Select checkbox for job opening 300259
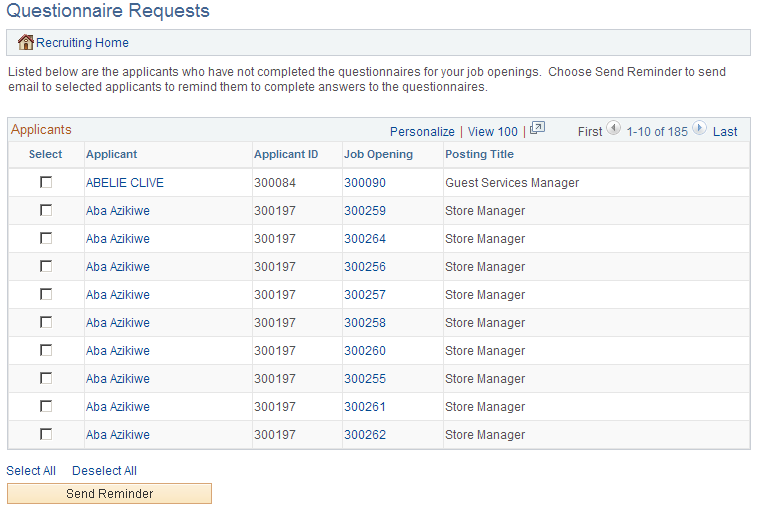This screenshot has height=509, width=758. pyautogui.click(x=46, y=210)
